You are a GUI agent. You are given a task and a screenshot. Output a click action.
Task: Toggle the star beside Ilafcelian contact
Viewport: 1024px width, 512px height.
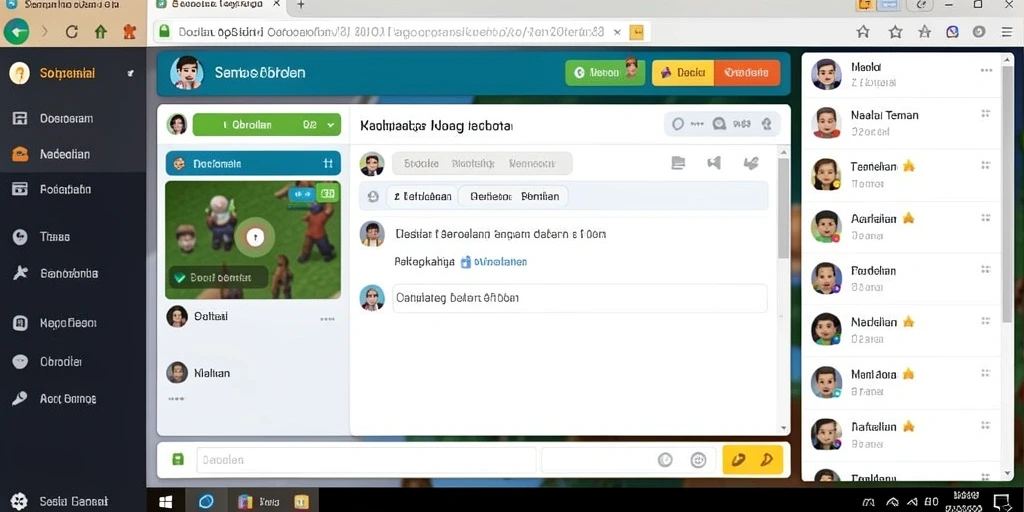[908, 426]
